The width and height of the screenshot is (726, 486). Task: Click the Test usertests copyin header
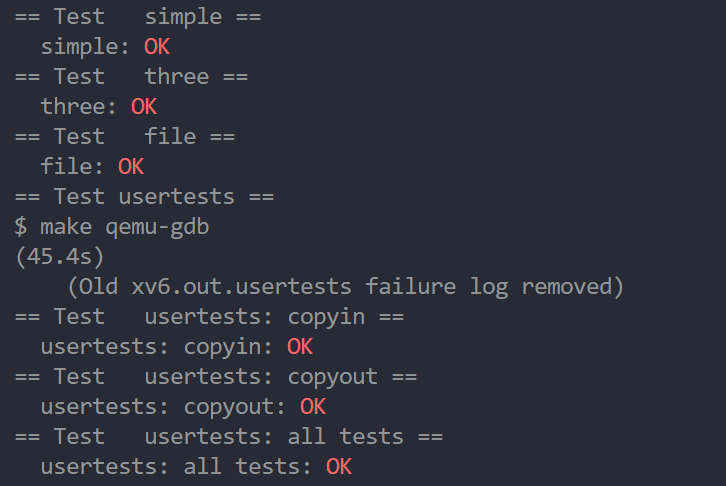coord(209,318)
